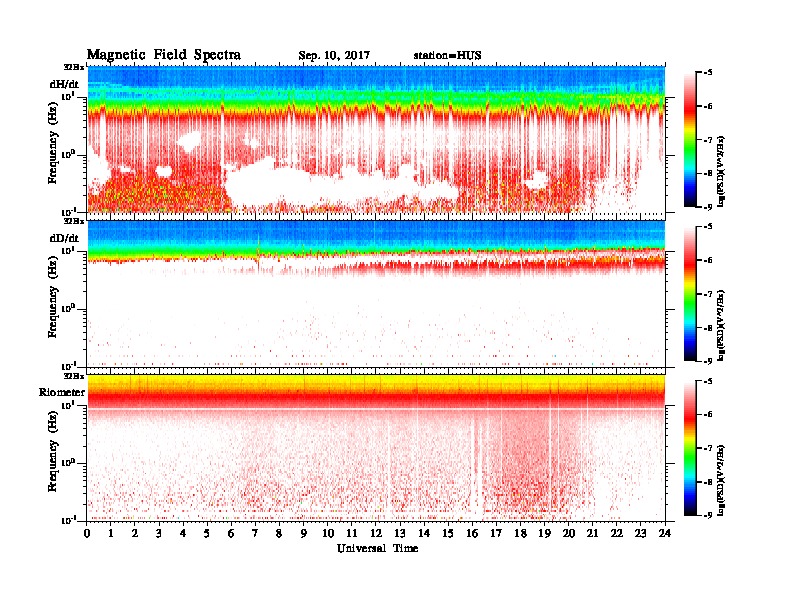Click the hour "24" tick label
This screenshot has width=792, height=612.
[665, 533]
